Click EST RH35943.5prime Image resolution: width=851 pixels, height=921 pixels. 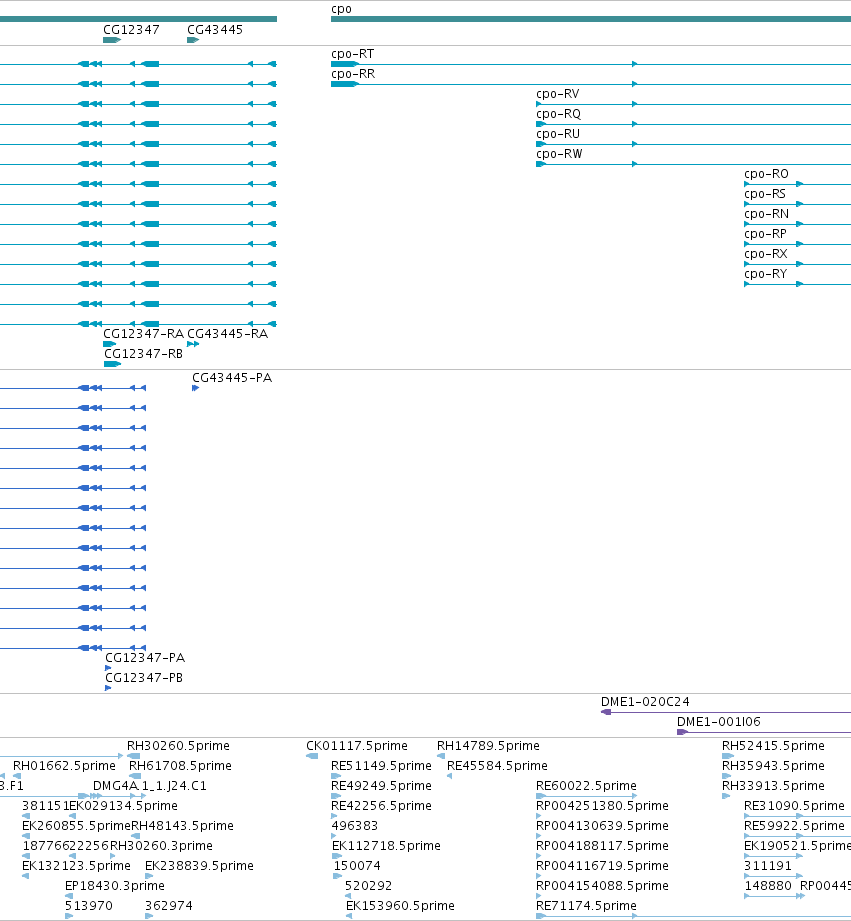point(773,766)
